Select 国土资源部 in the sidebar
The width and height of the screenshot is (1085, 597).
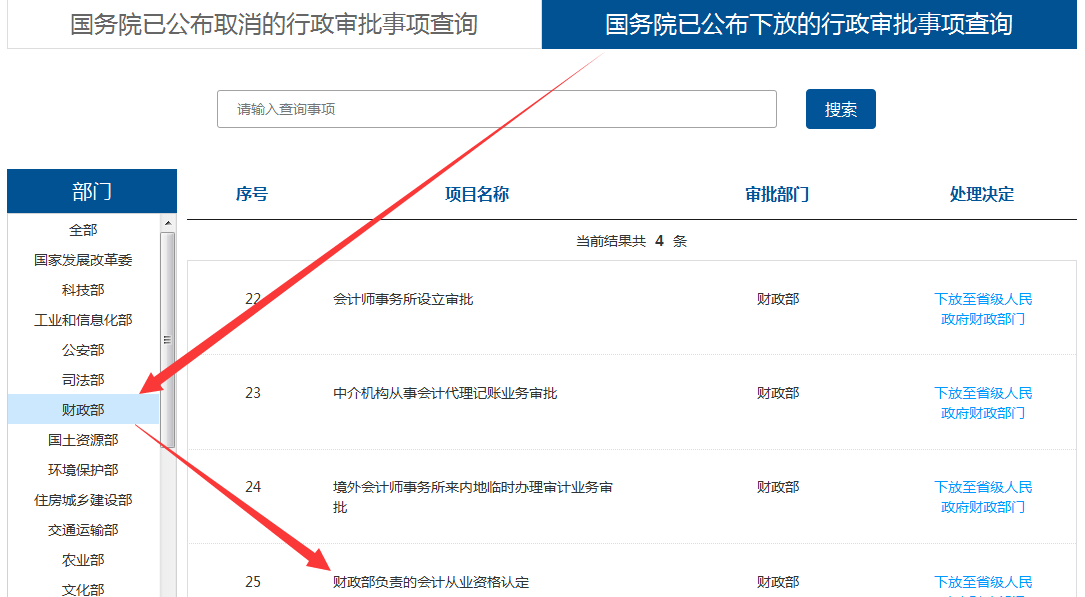[83, 440]
